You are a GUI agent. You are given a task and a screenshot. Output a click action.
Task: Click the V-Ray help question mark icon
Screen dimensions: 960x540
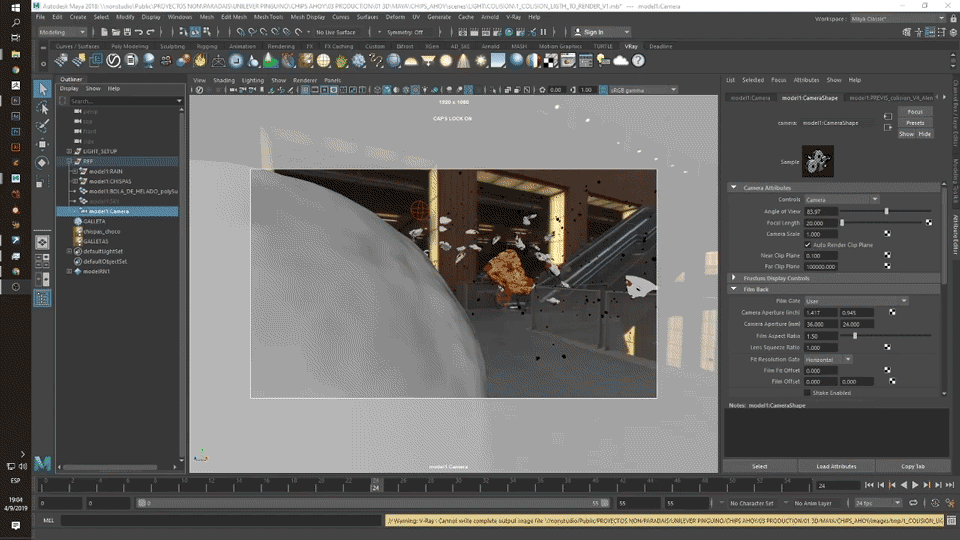pos(638,61)
